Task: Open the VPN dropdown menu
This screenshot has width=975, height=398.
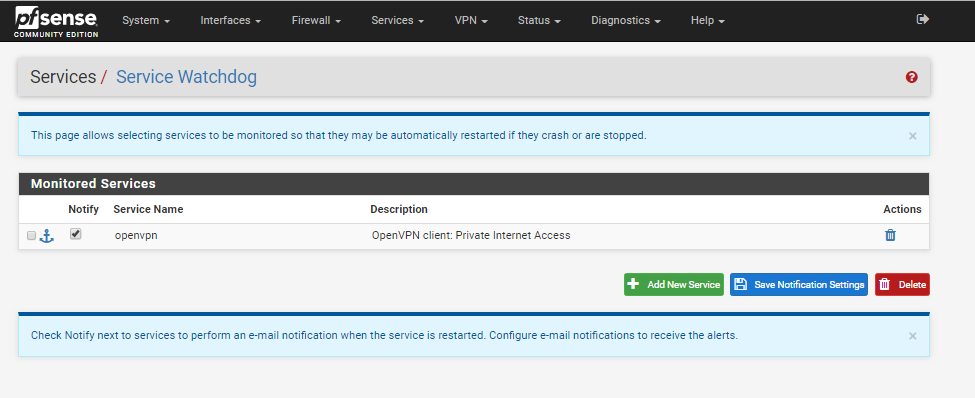Action: [x=471, y=21]
